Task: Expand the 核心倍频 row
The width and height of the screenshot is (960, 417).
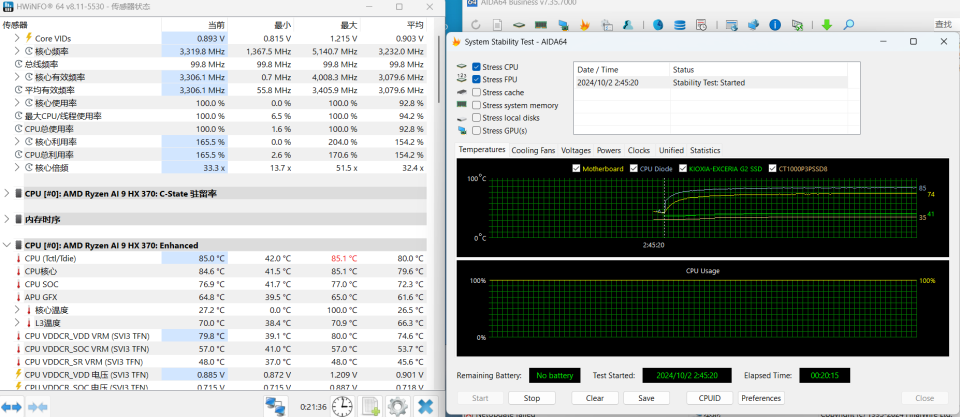Action: 17,167
